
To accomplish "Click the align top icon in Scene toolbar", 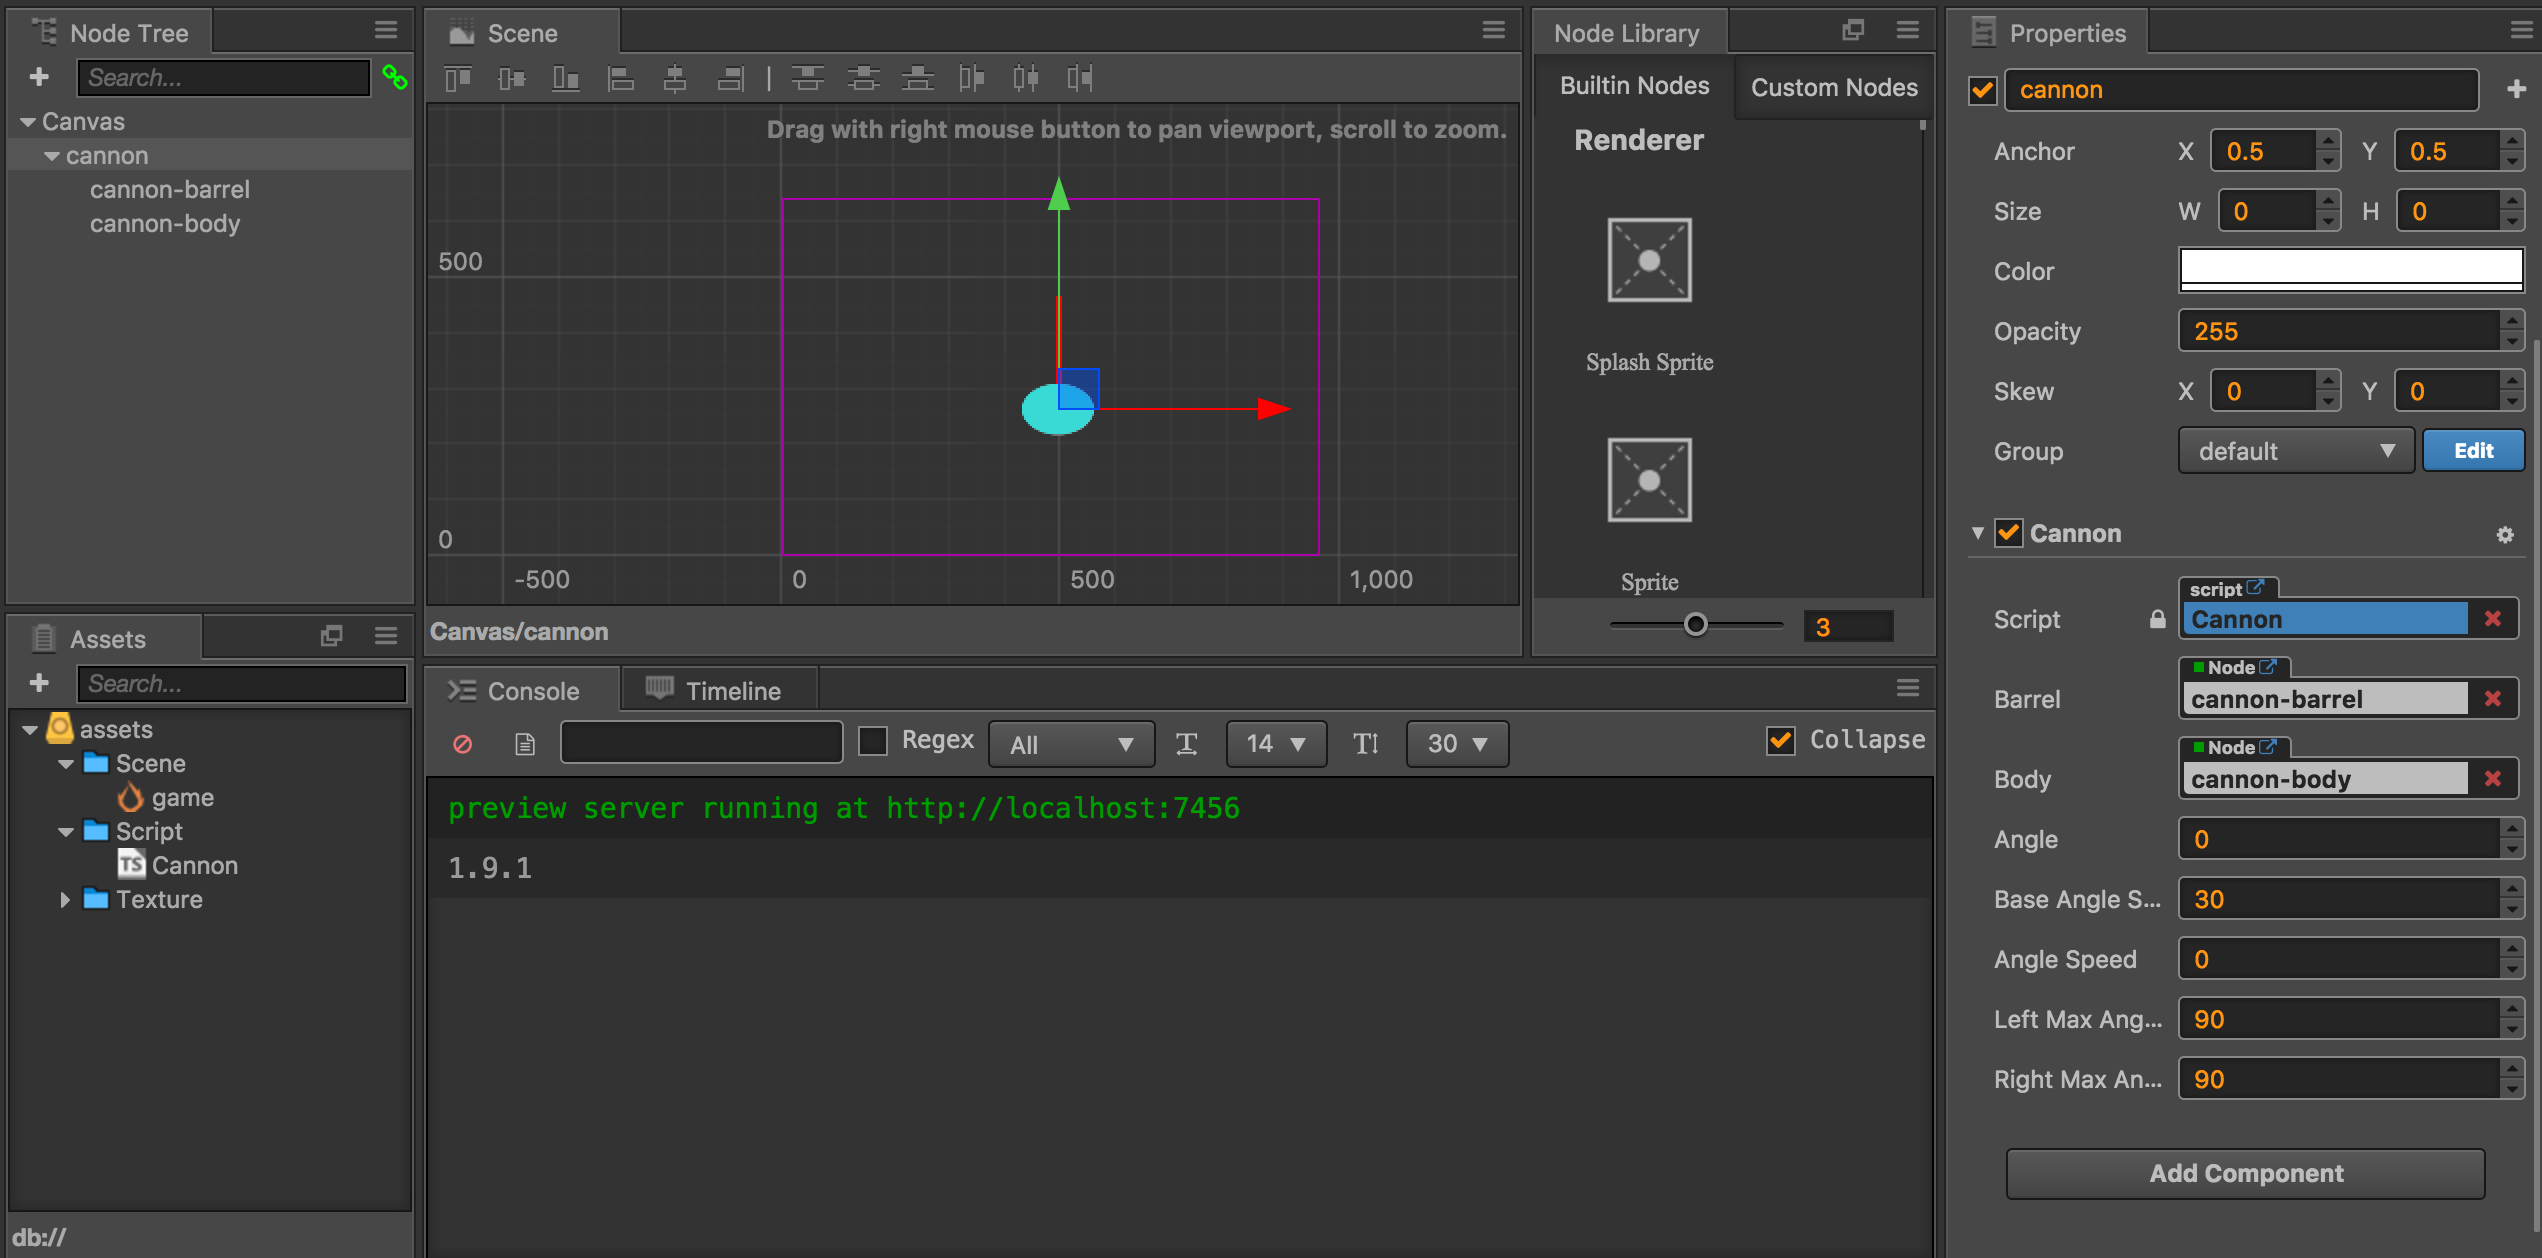I will 458,78.
